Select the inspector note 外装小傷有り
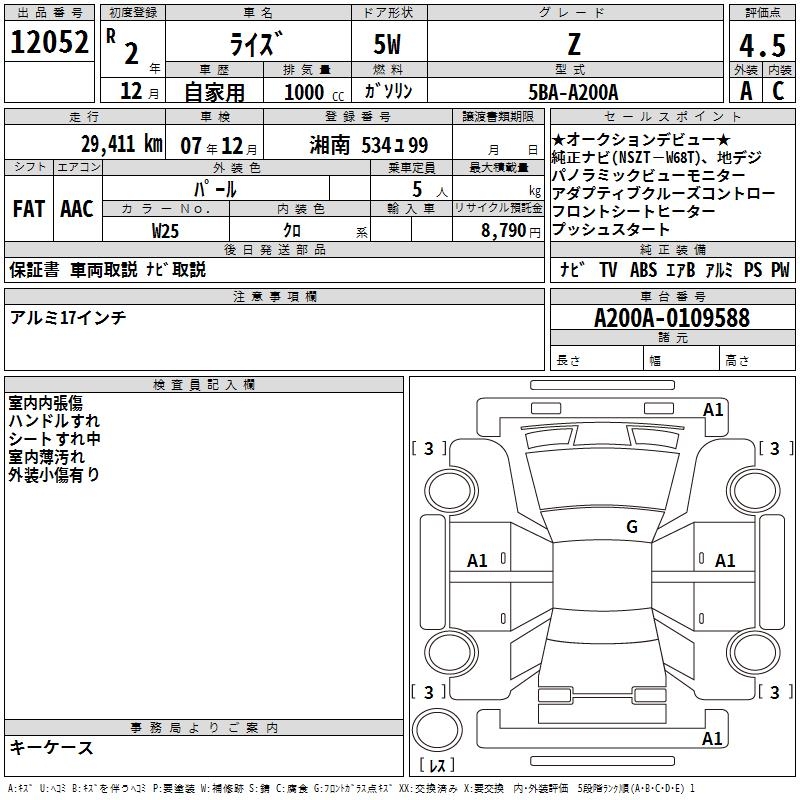This screenshot has width=800, height=800. point(54,474)
